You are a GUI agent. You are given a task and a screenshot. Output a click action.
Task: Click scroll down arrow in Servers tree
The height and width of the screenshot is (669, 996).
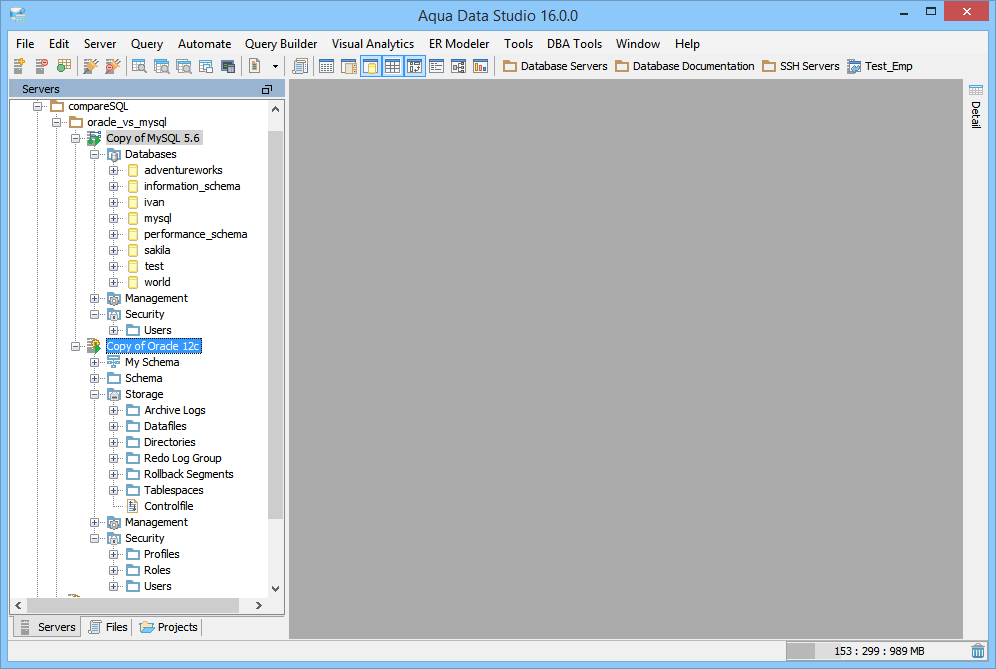[x=275, y=588]
